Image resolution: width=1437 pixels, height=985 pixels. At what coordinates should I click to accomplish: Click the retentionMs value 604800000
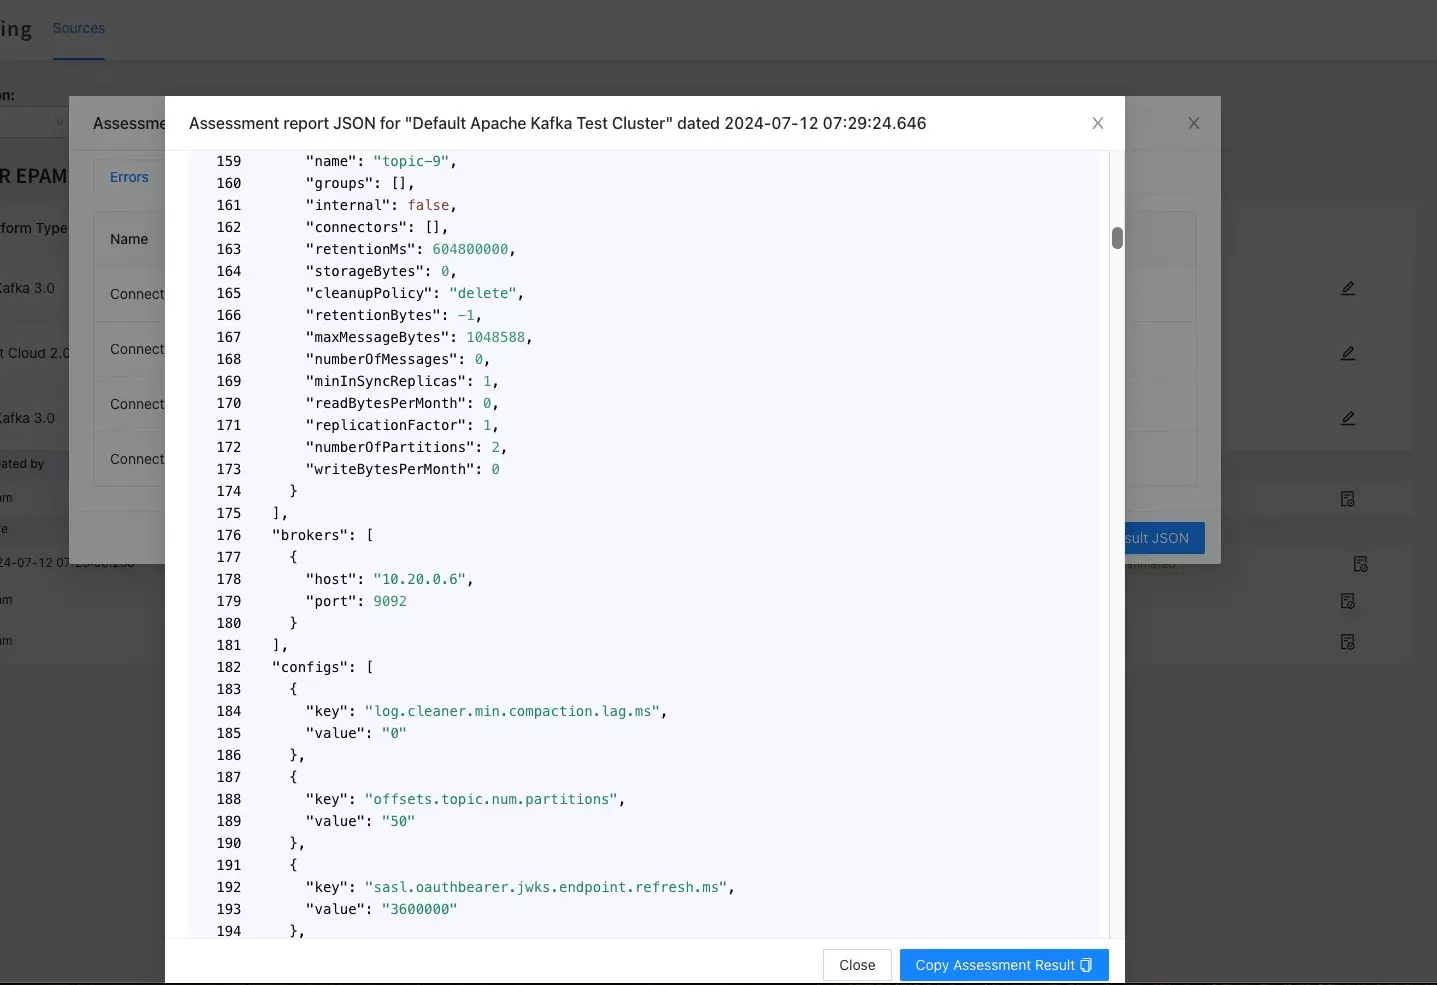pos(470,249)
